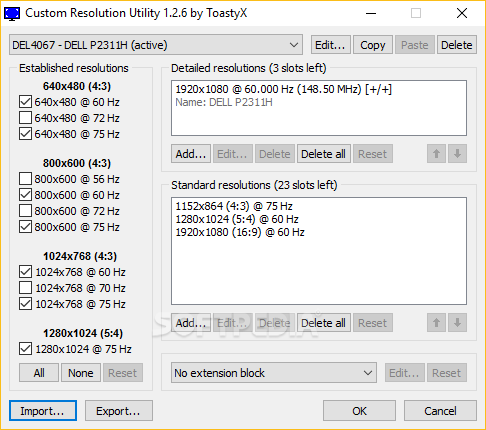The width and height of the screenshot is (486, 430).
Task: Delete all detailed resolutions
Action: point(324,154)
